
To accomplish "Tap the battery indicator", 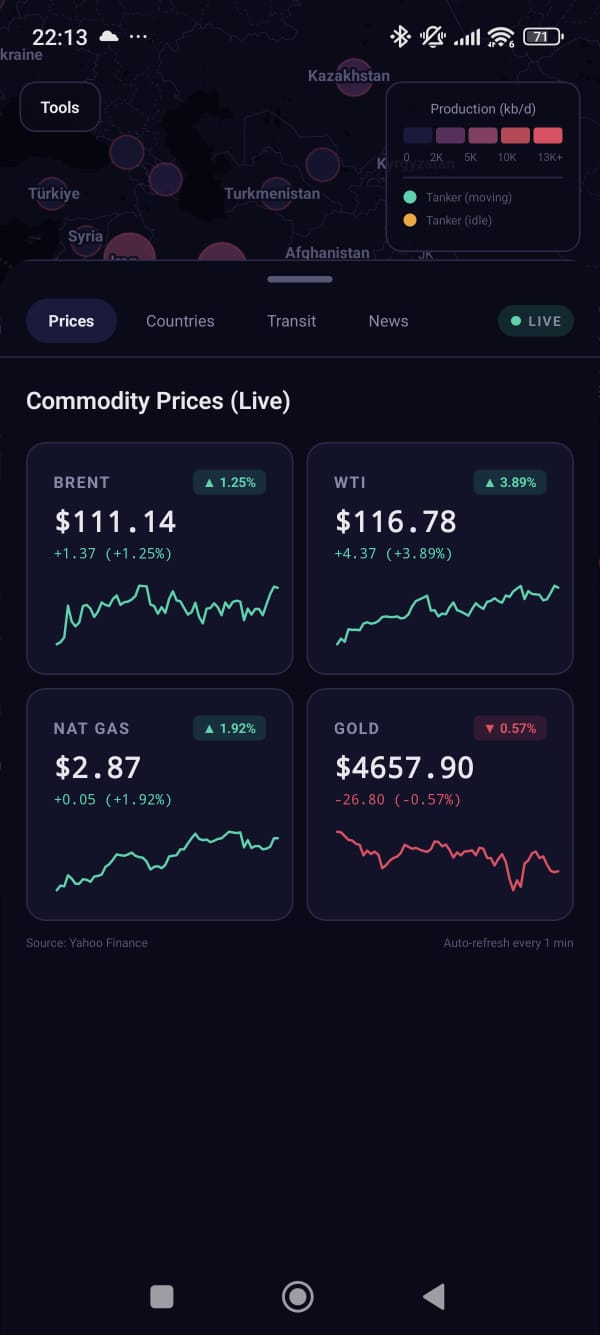I will coord(542,36).
